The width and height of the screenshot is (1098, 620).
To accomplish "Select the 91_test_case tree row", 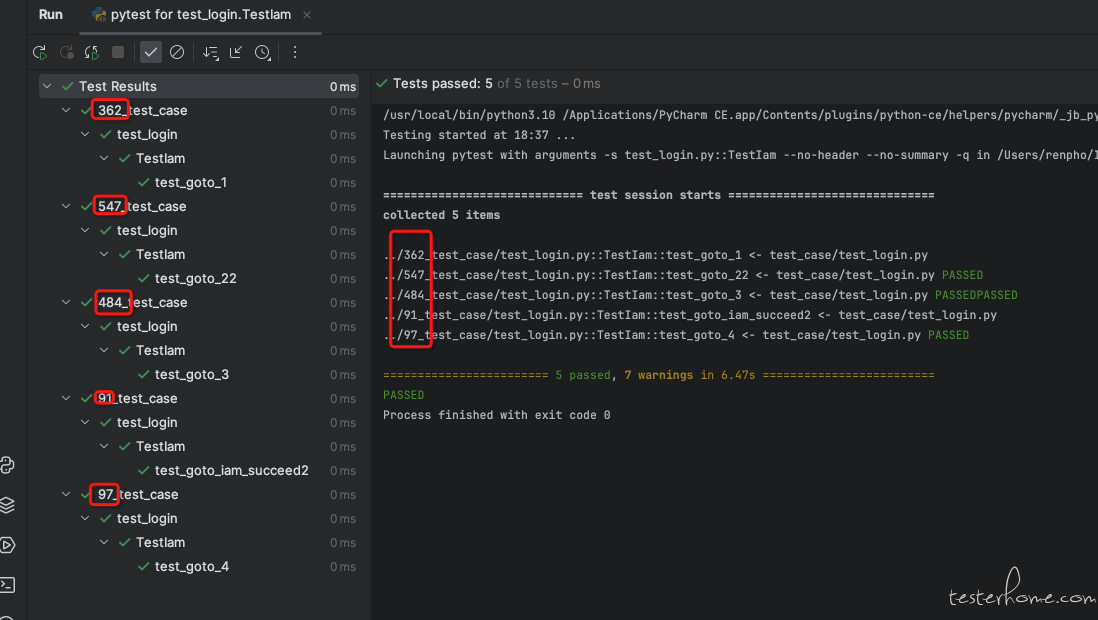I will (x=199, y=398).
